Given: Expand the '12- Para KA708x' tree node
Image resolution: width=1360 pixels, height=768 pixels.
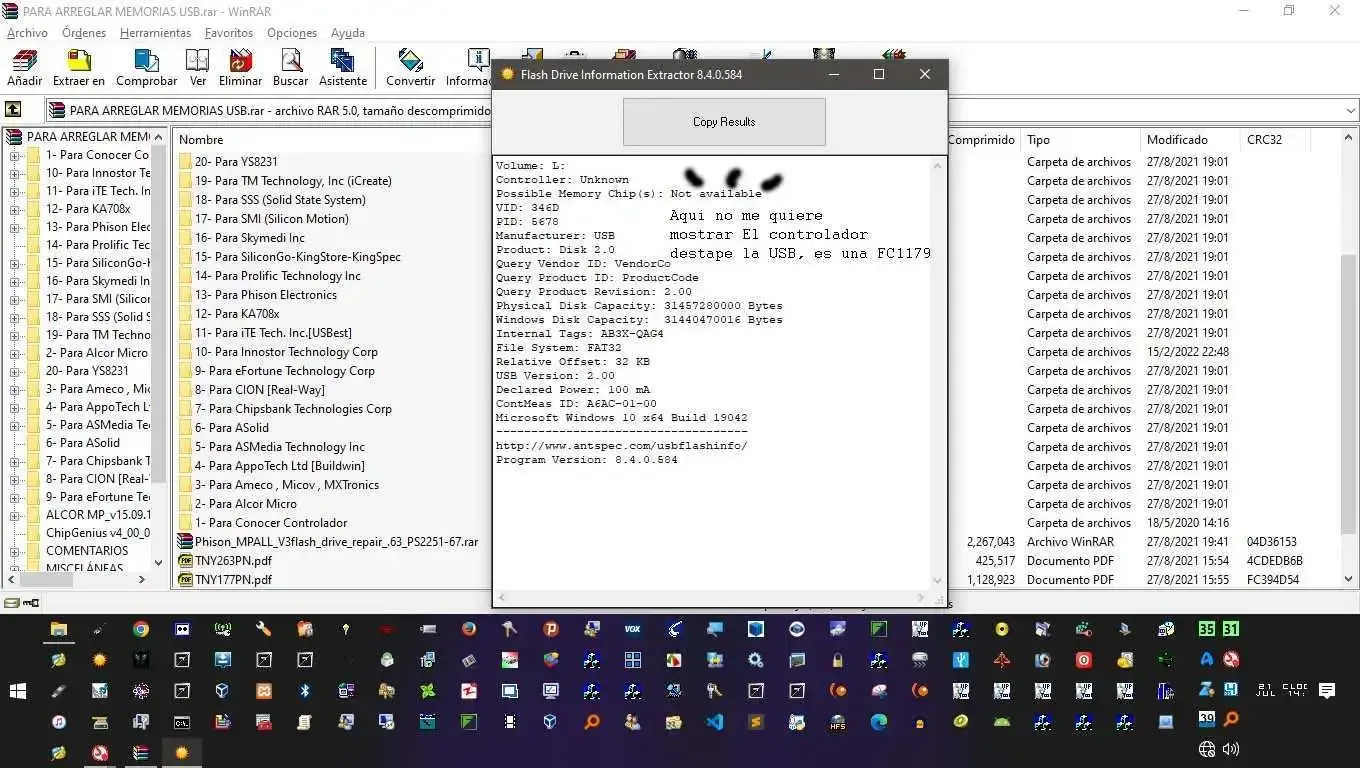Looking at the screenshot, I should pos(15,209).
